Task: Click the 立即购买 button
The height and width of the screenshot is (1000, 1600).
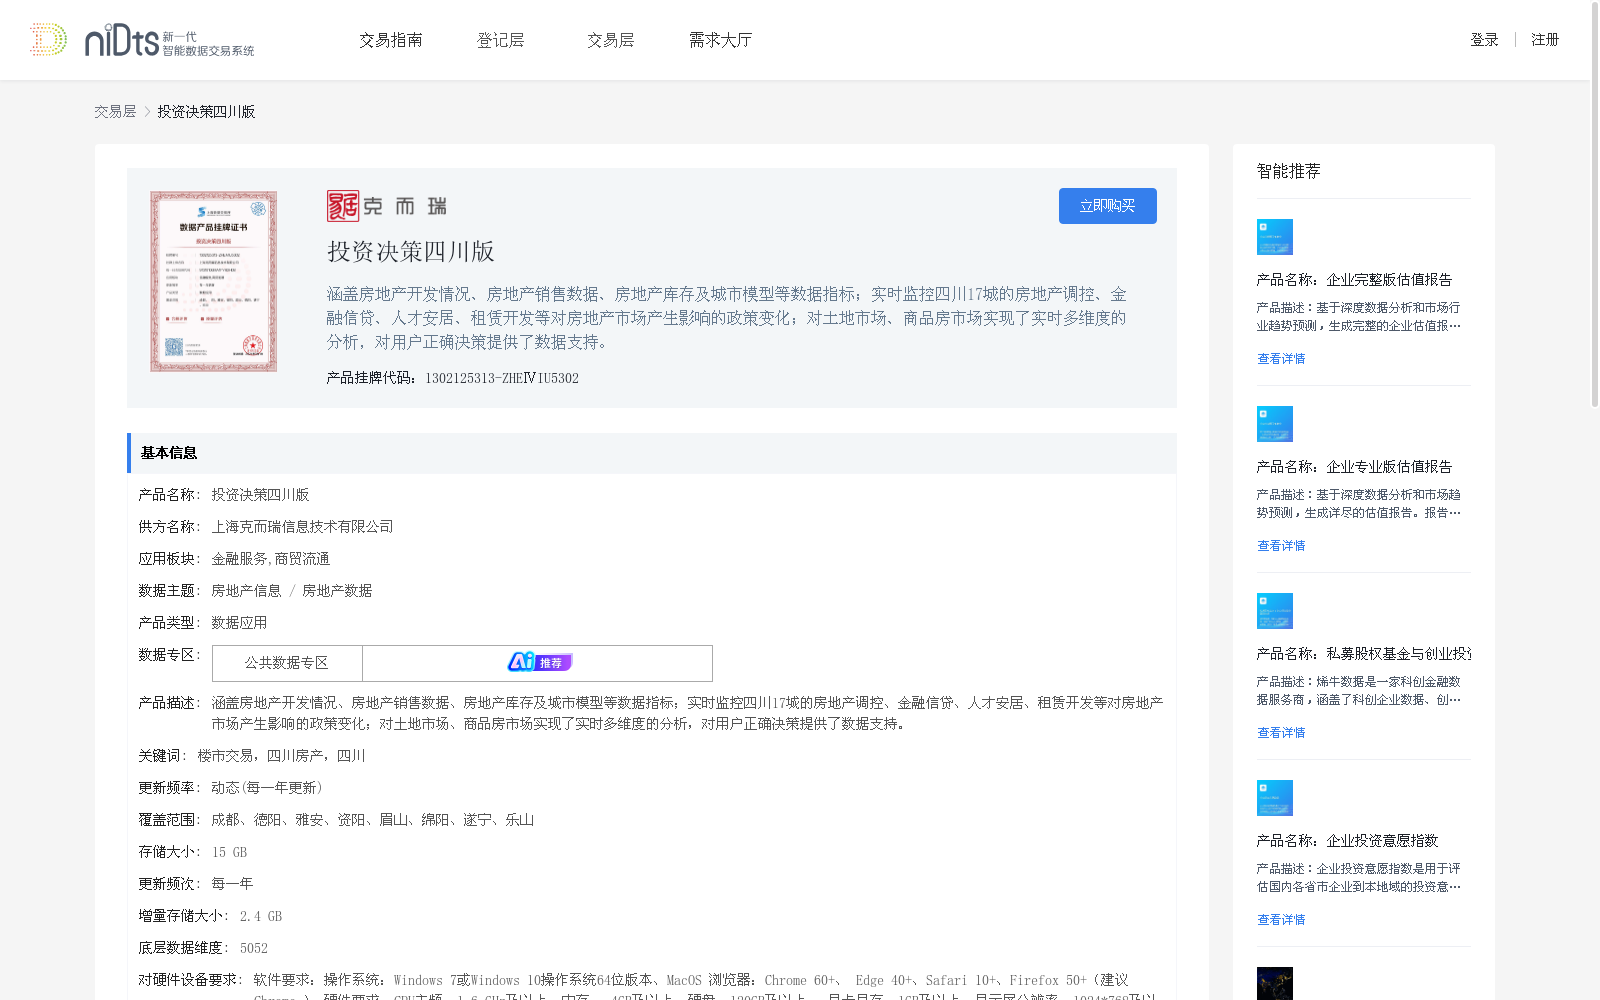Action: 1108,206
